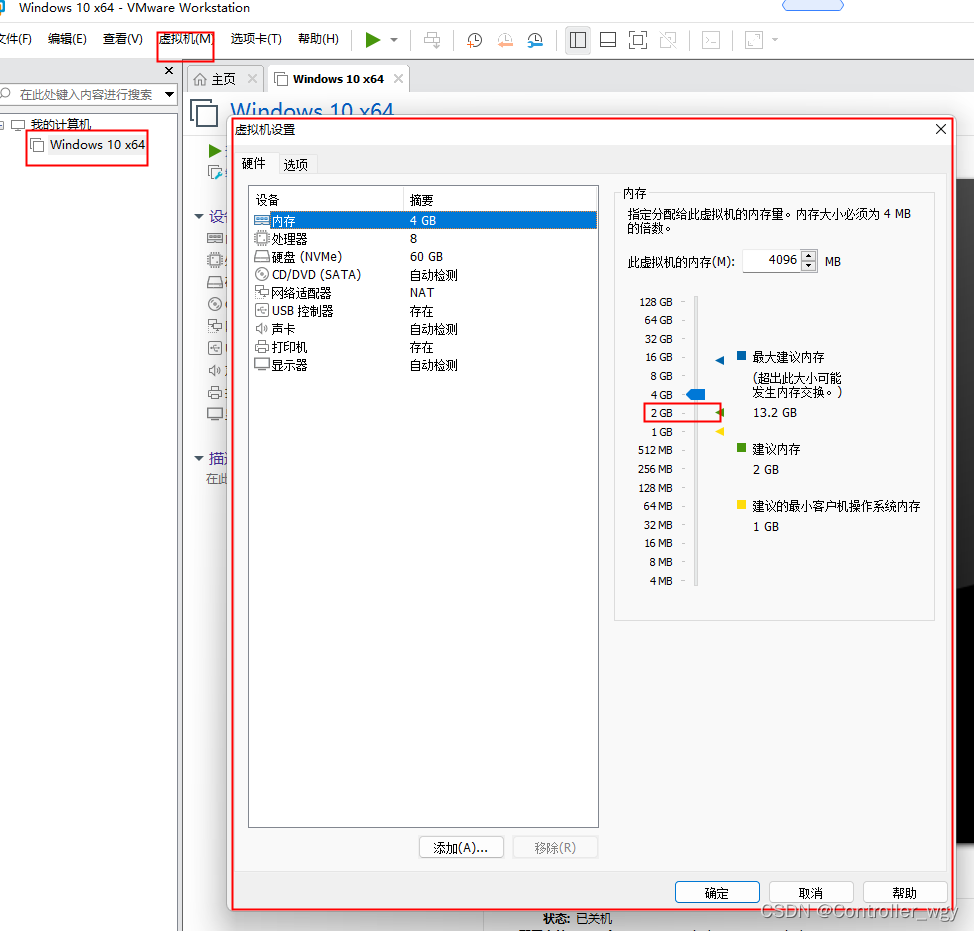Open the stretch display dropdown arrow

[x=775, y=40]
